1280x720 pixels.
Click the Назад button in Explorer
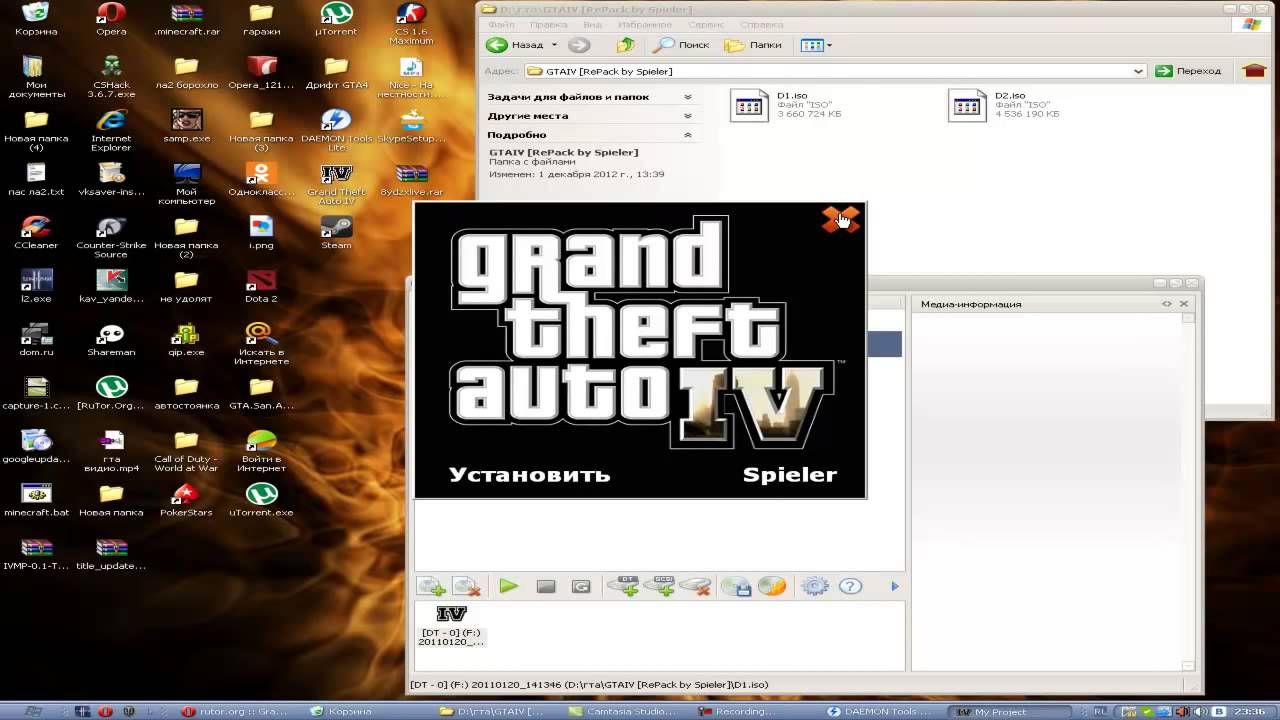click(515, 45)
